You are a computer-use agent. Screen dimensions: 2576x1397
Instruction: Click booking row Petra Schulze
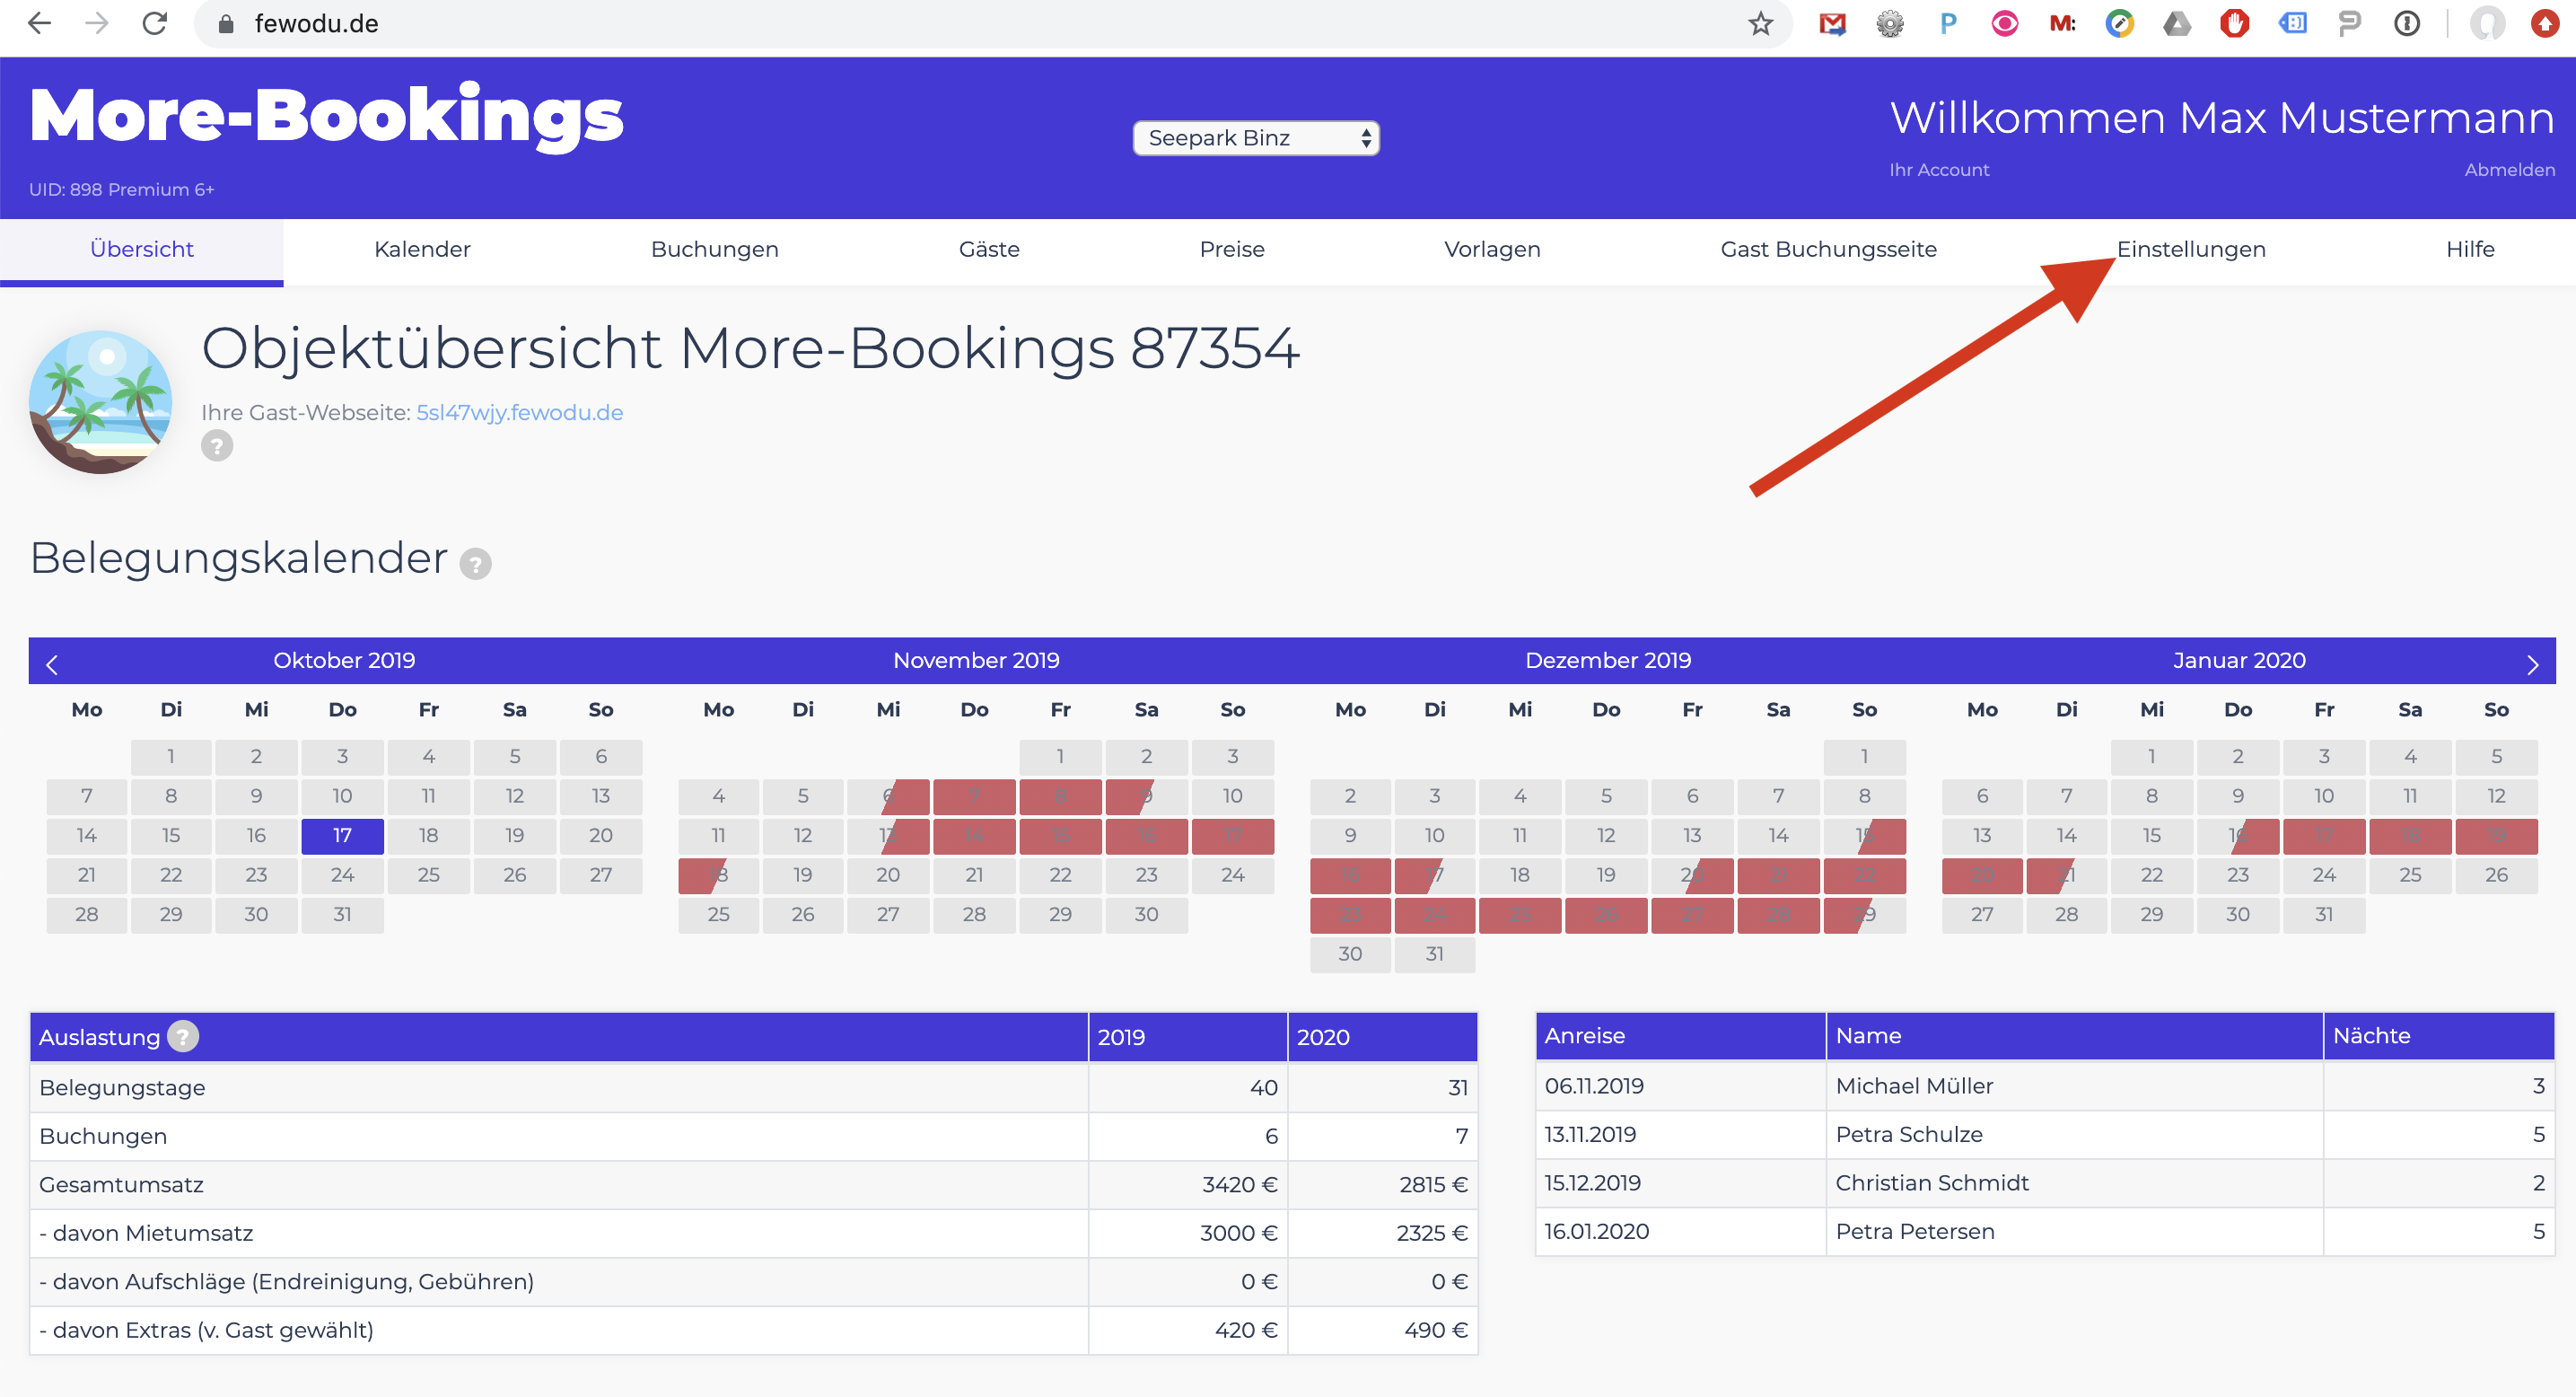(2044, 1134)
